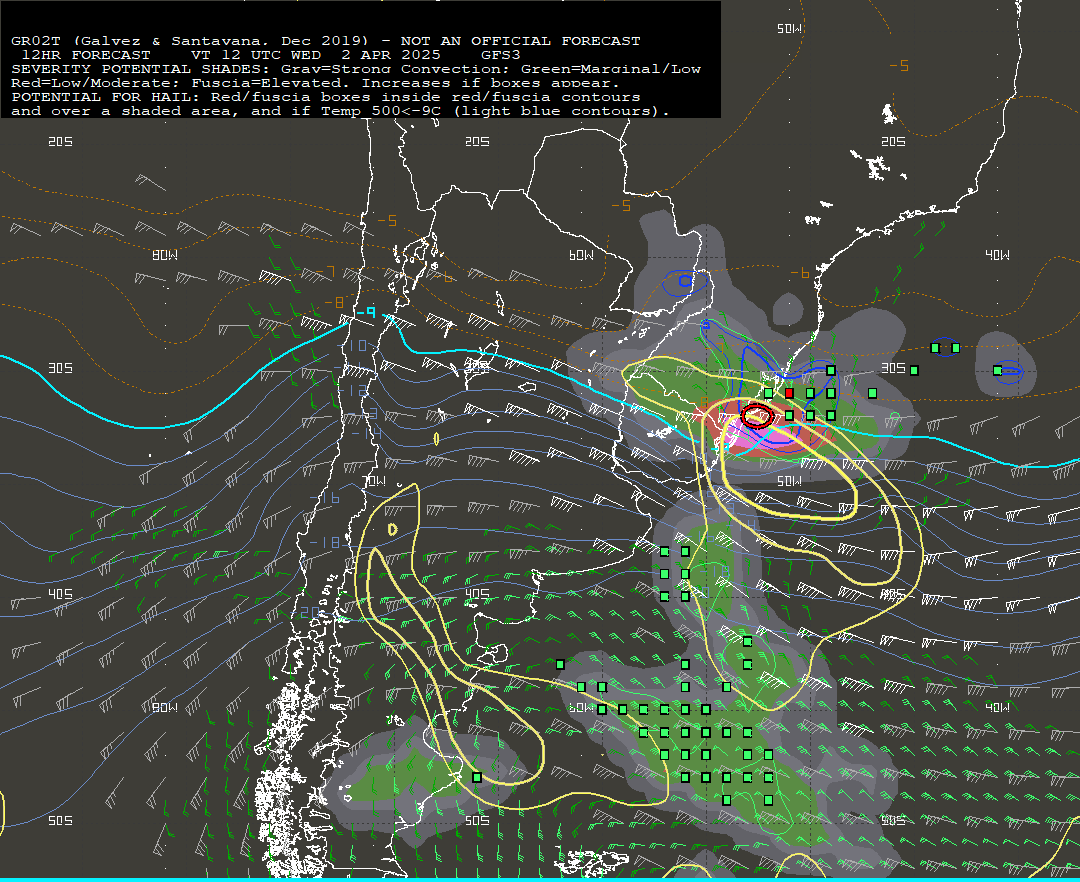This screenshot has height=882, width=1080.
Task: Click the red hail potential box
Action: (x=789, y=393)
